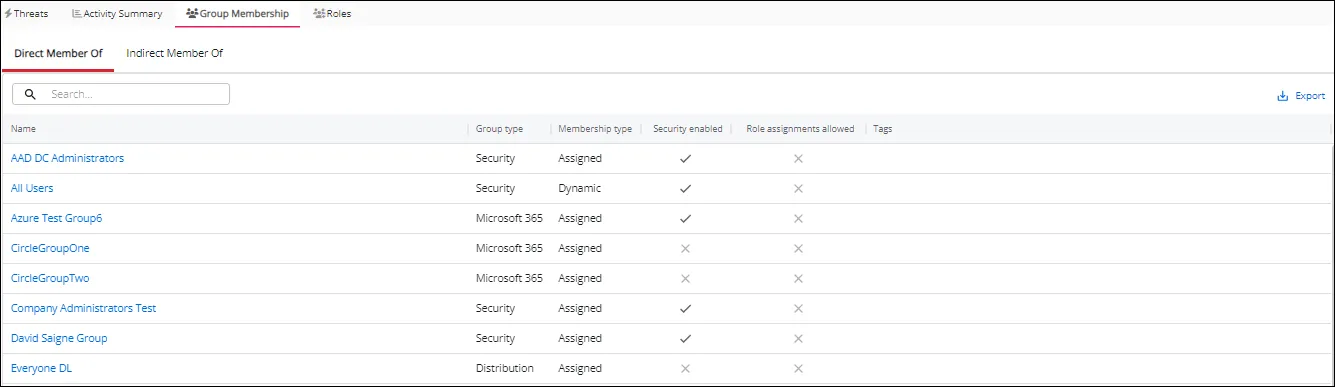Viewport: 1335px width, 387px height.
Task: Click the Export link text
Action: pos(1310,96)
